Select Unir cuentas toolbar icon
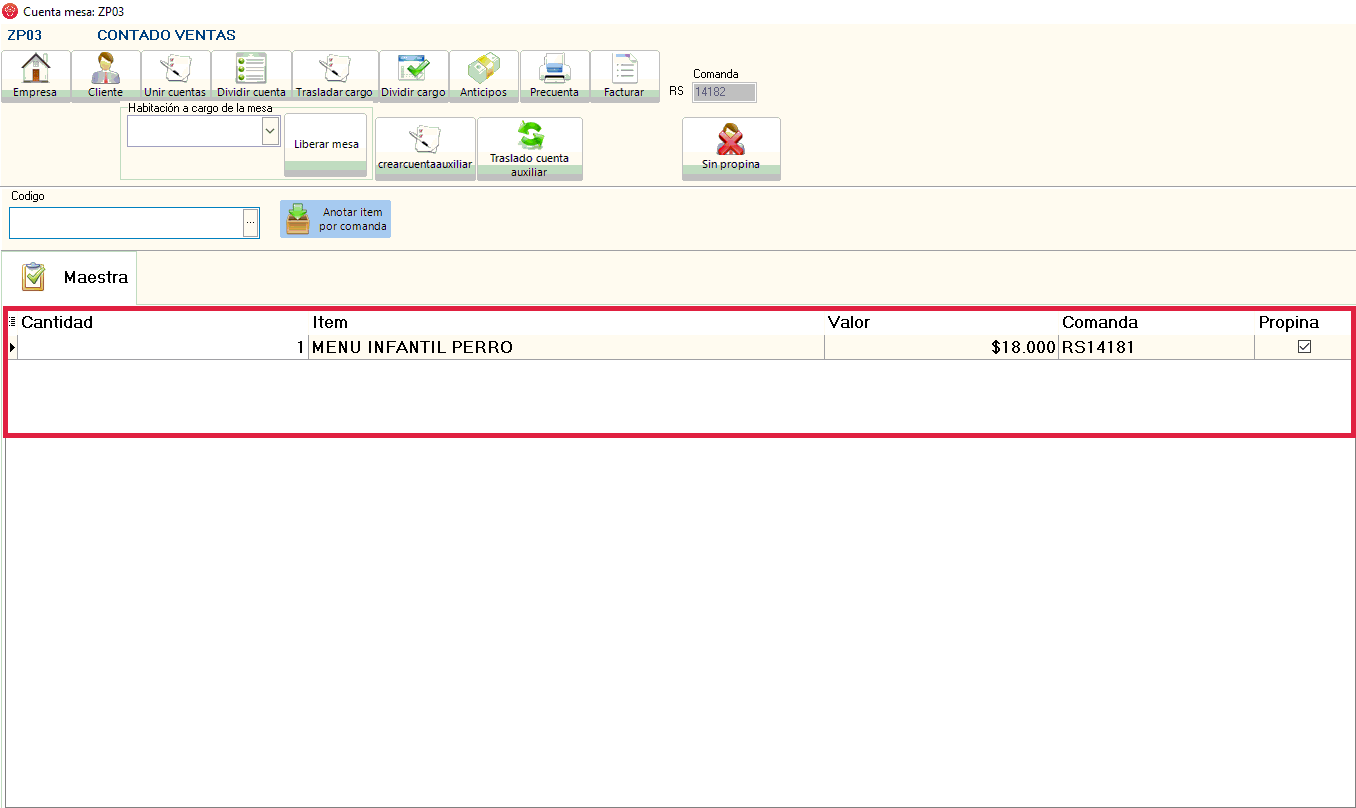The height and width of the screenshot is (808, 1356). [175, 69]
